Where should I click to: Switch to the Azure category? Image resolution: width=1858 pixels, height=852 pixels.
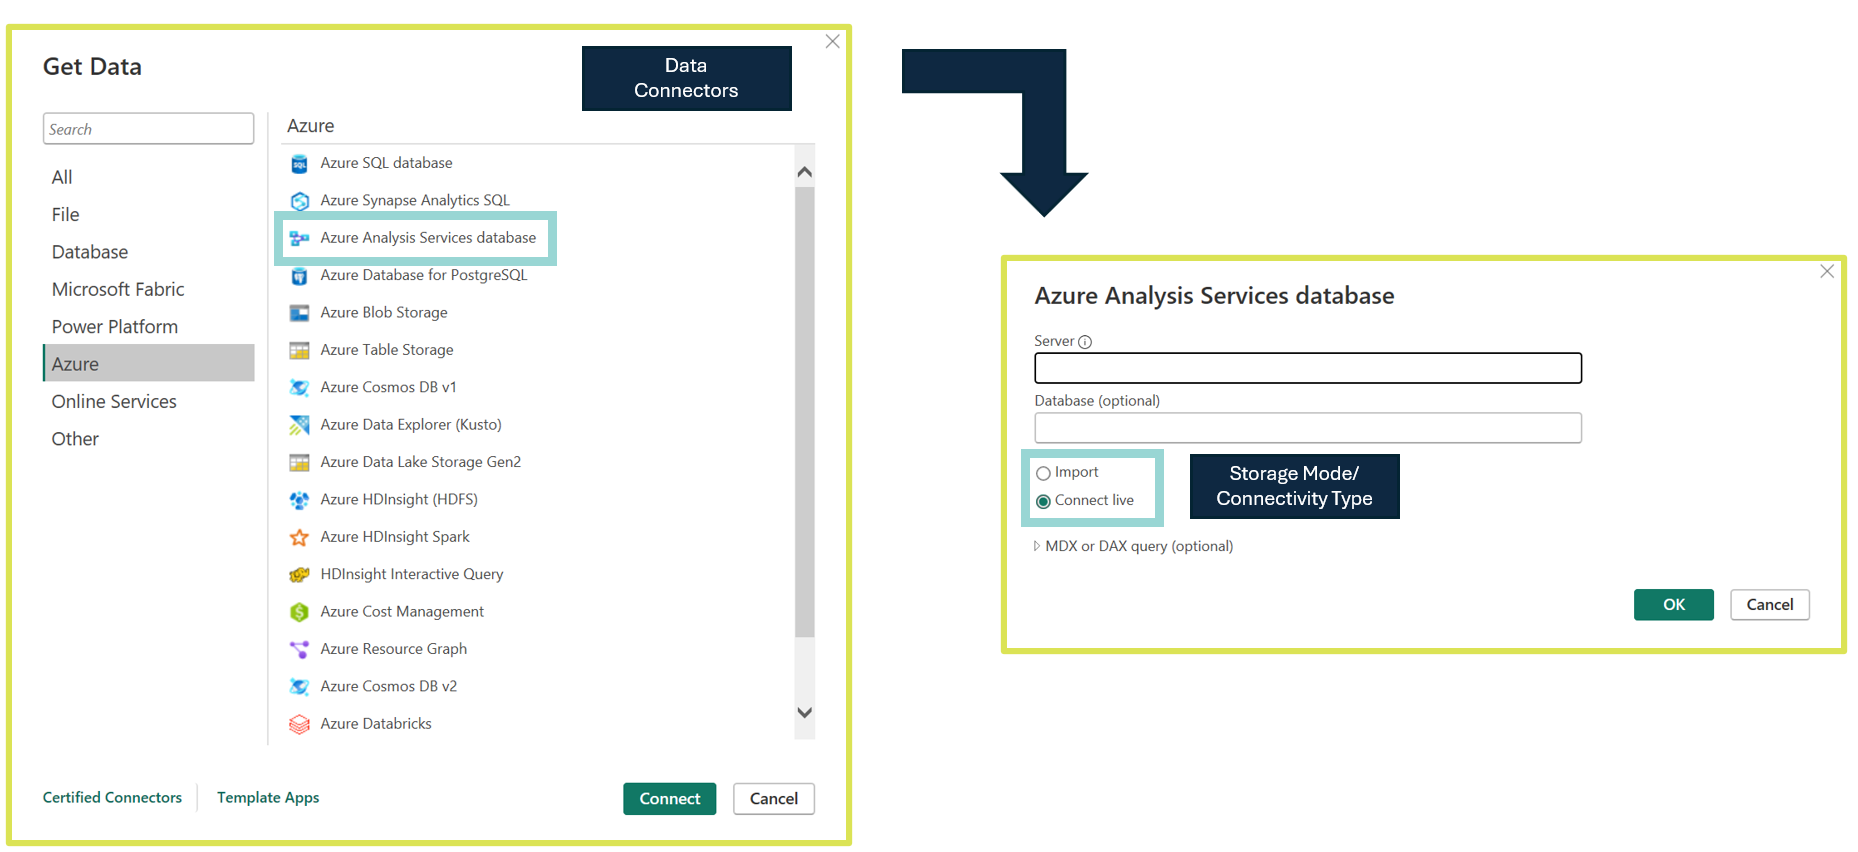tap(149, 364)
